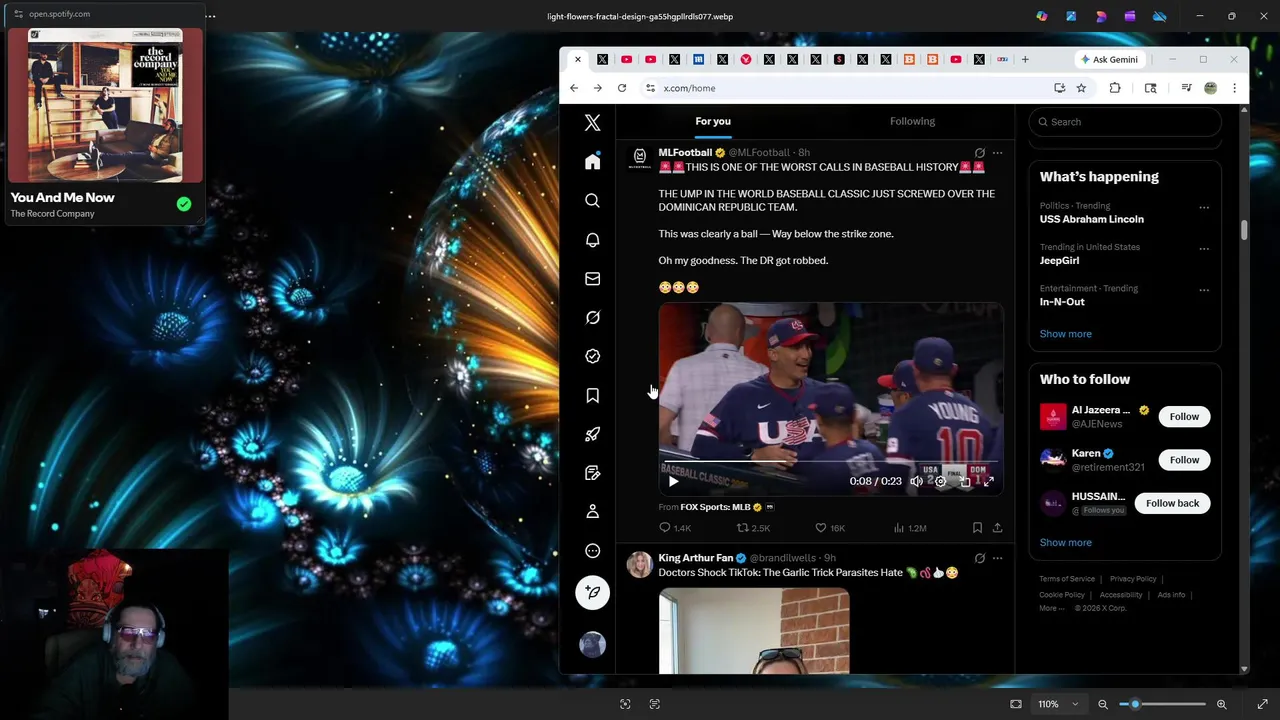Open FOX Sports: MLB source link

point(715,507)
